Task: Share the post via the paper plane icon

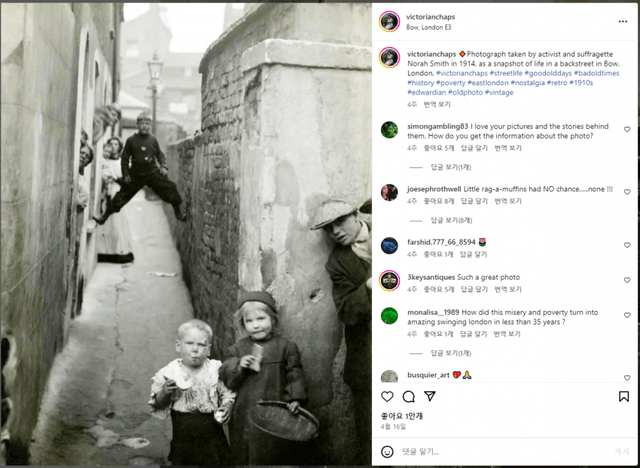Action: pos(430,396)
